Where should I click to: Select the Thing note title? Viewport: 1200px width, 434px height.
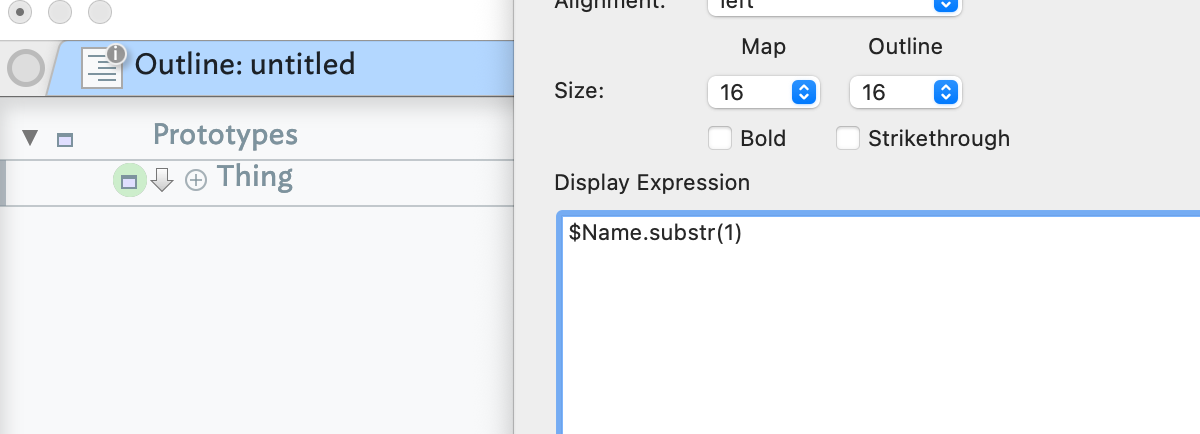255,178
